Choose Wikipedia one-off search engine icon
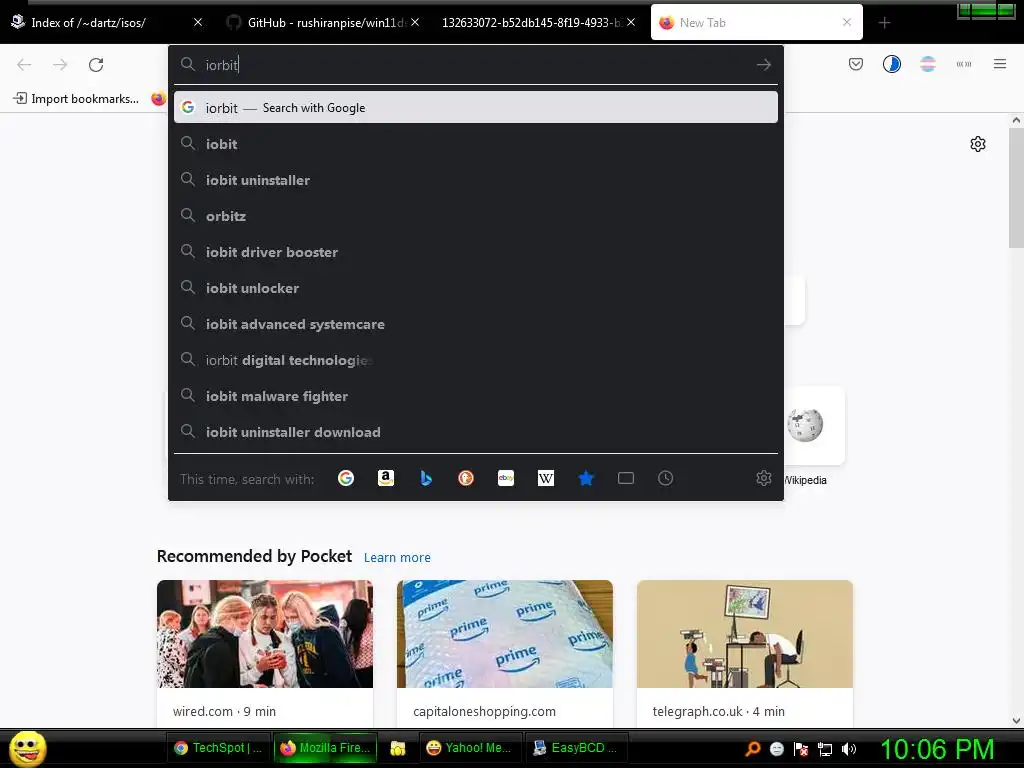Image resolution: width=1024 pixels, height=768 pixels. pyautogui.click(x=546, y=478)
